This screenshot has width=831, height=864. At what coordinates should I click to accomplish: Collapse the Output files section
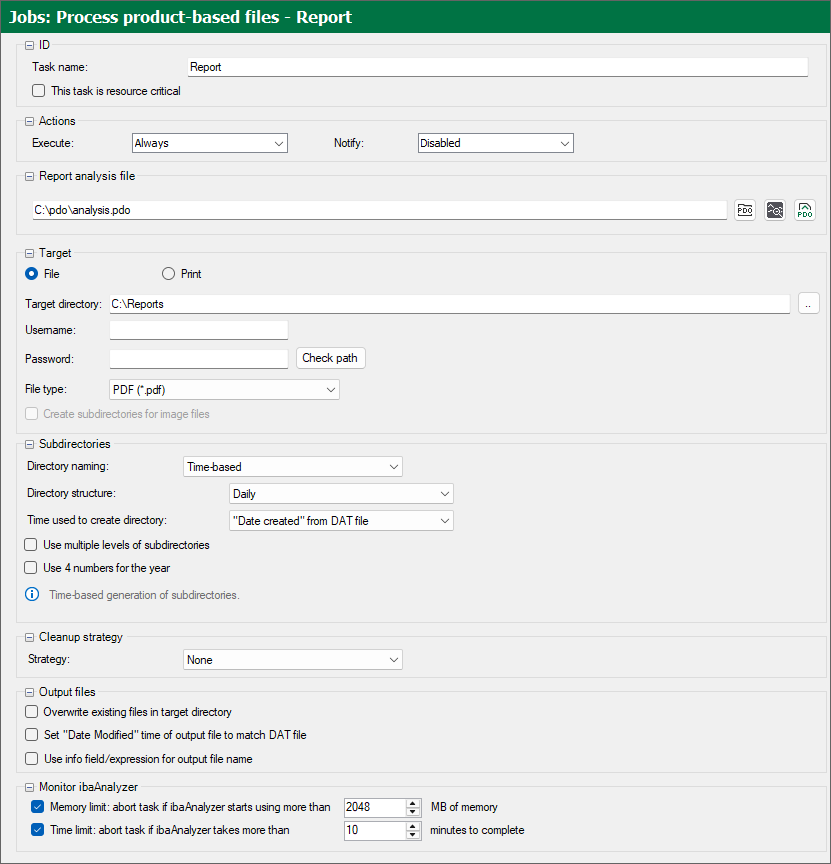pos(30,693)
